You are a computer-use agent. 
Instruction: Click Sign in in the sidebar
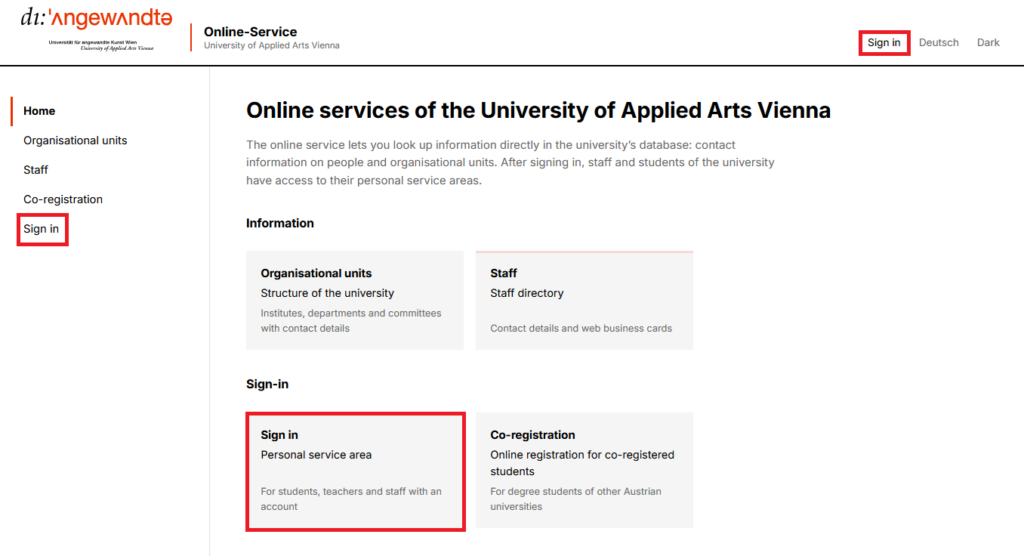click(x=41, y=229)
